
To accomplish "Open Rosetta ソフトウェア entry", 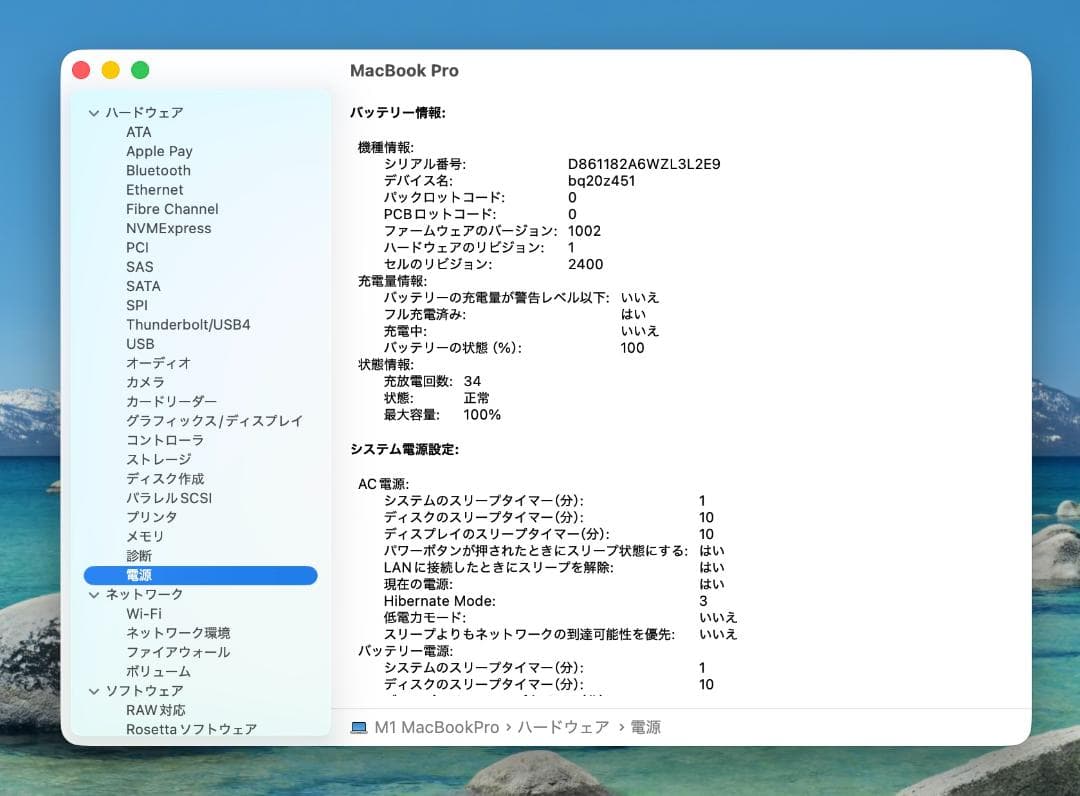I will (191, 730).
